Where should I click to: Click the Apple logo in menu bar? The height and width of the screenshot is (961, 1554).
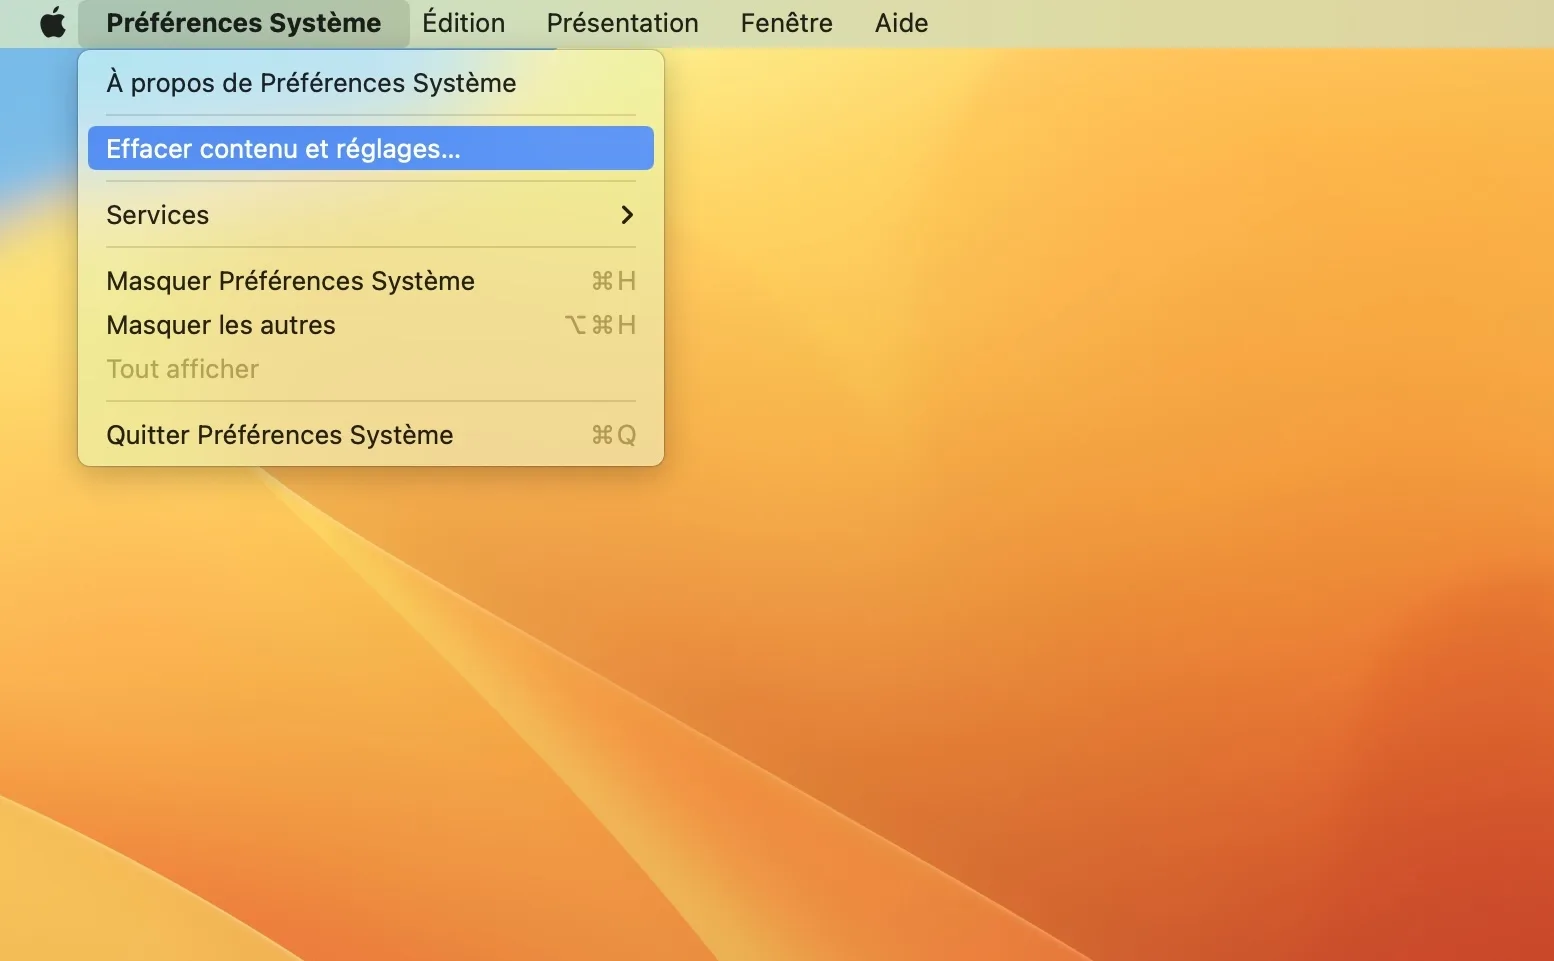52,23
